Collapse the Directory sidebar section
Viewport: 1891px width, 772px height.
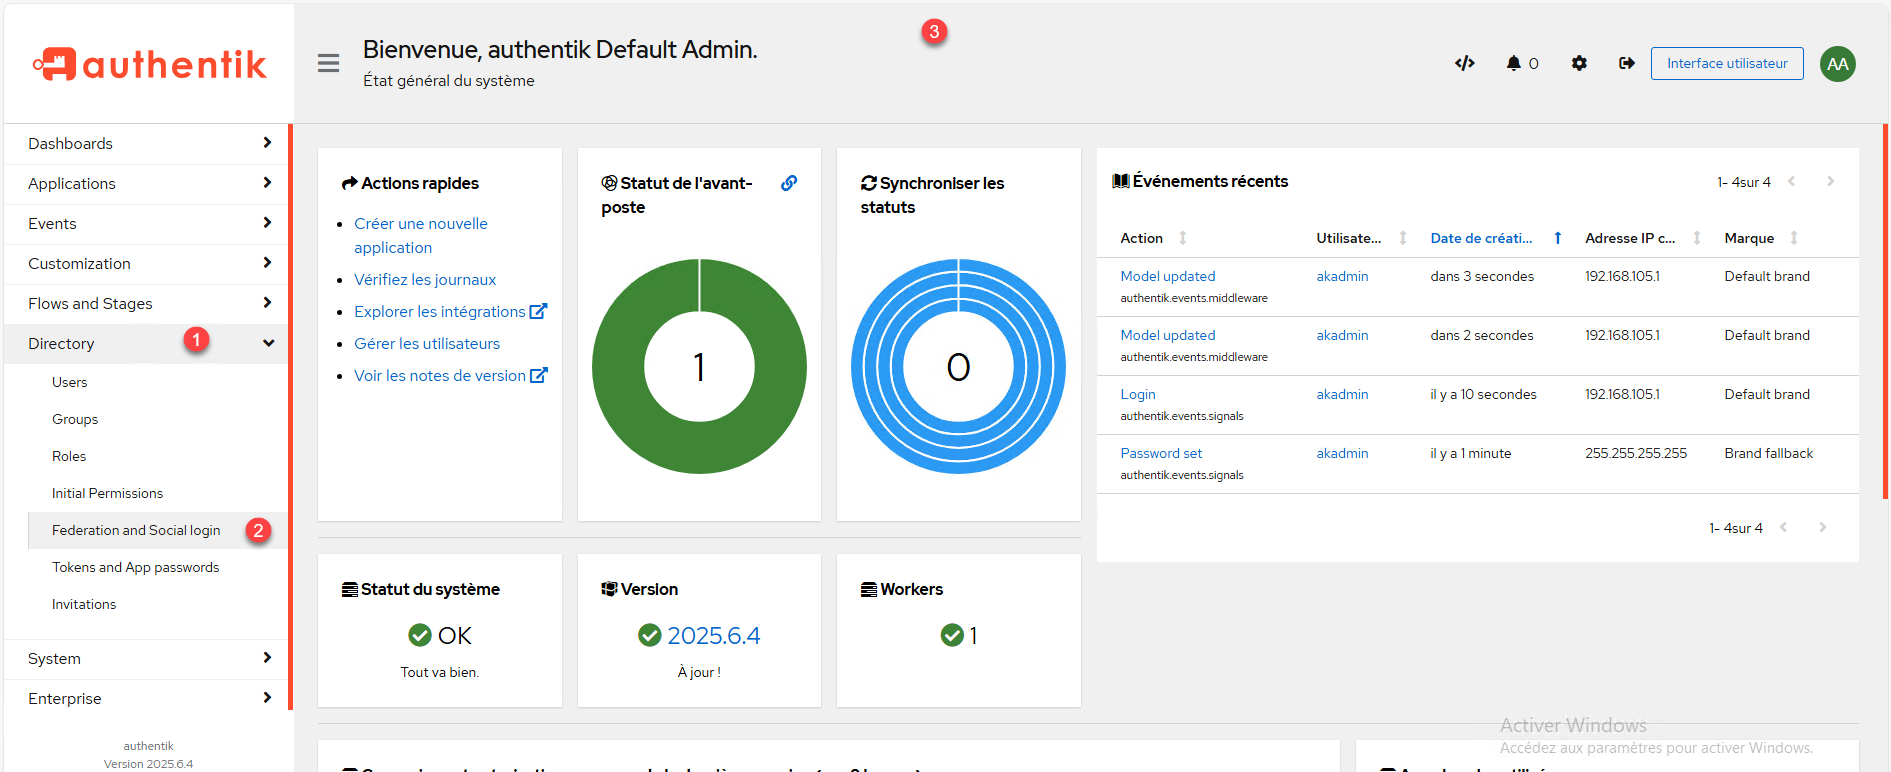click(148, 343)
